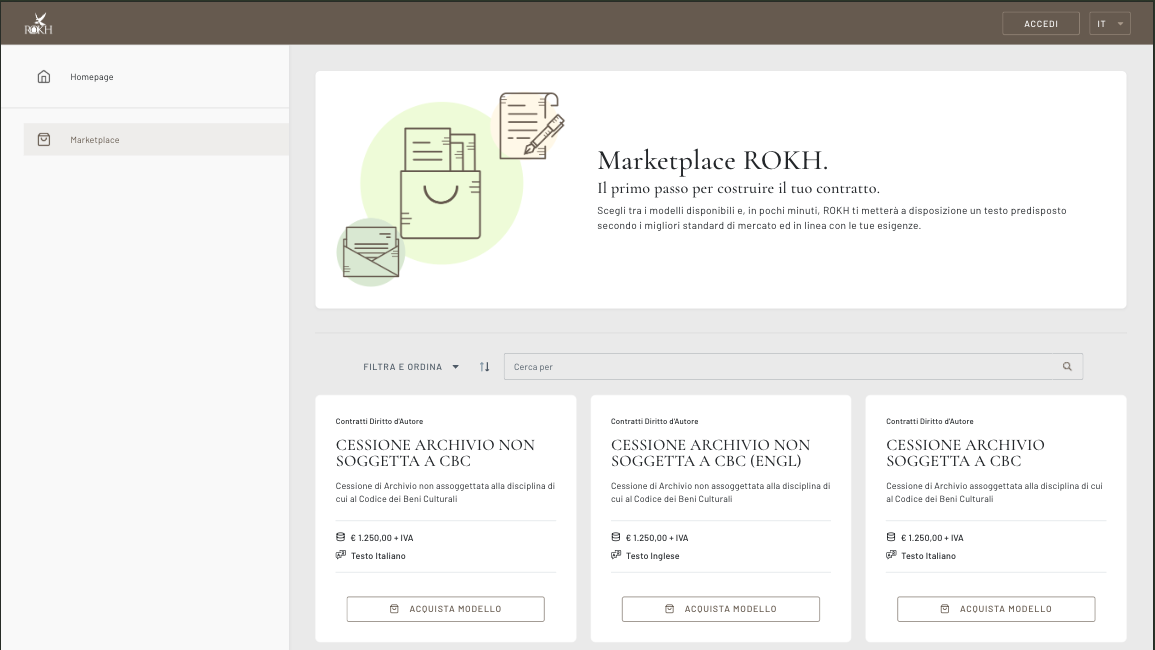Click the coin icon next to € 1.250,00 on first card
Screen dimensions: 1155x650
coord(339,537)
